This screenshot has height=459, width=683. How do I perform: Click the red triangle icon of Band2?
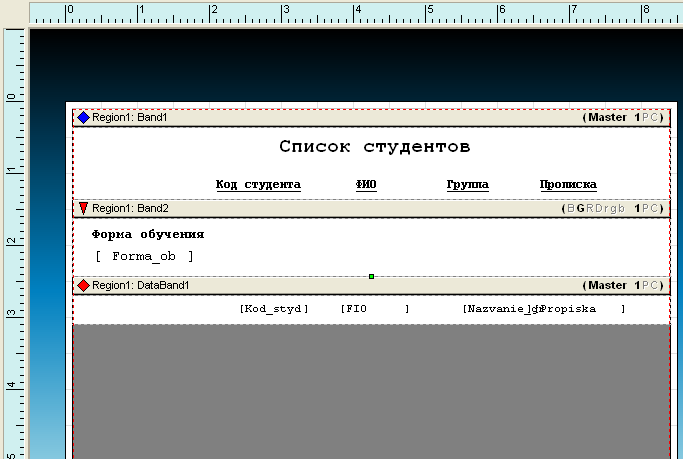(83, 208)
